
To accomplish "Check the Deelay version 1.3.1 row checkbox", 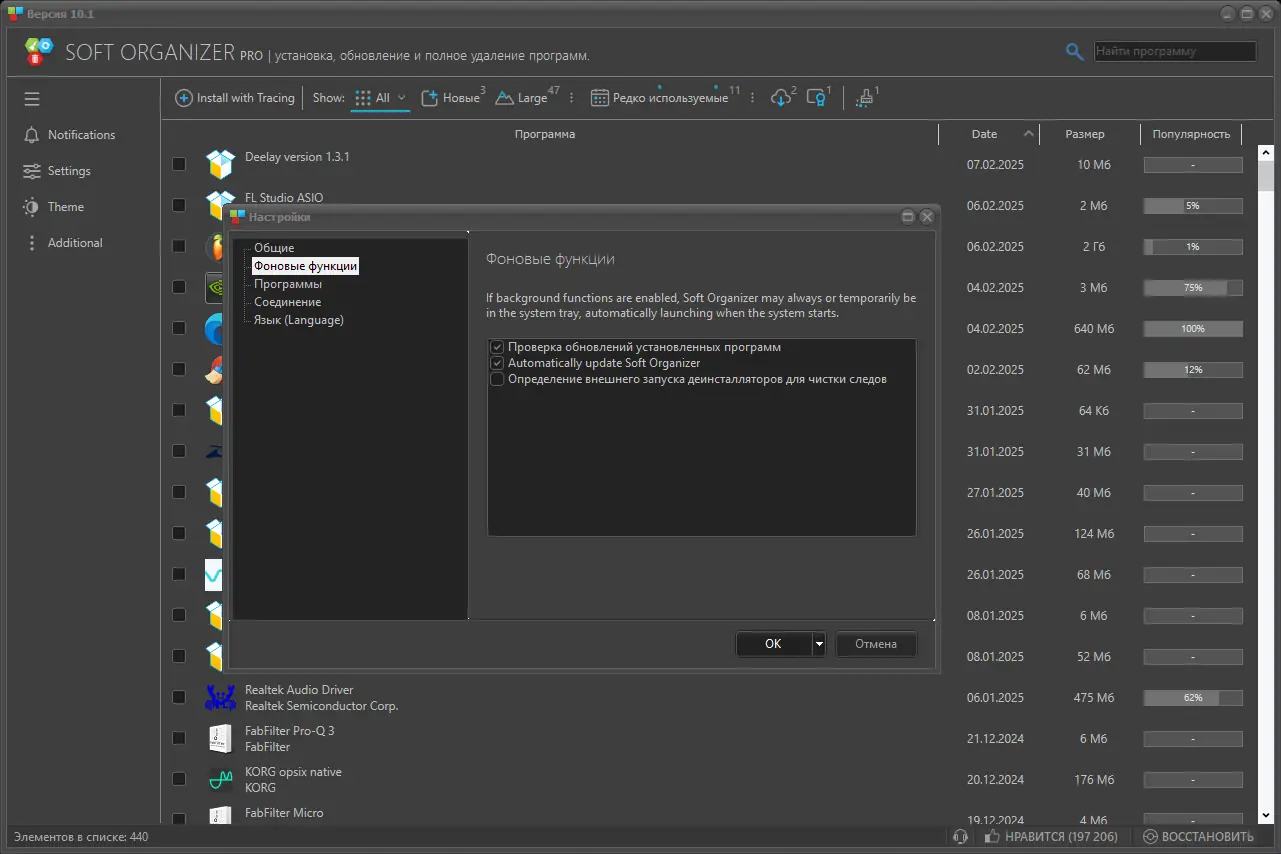I will point(179,164).
